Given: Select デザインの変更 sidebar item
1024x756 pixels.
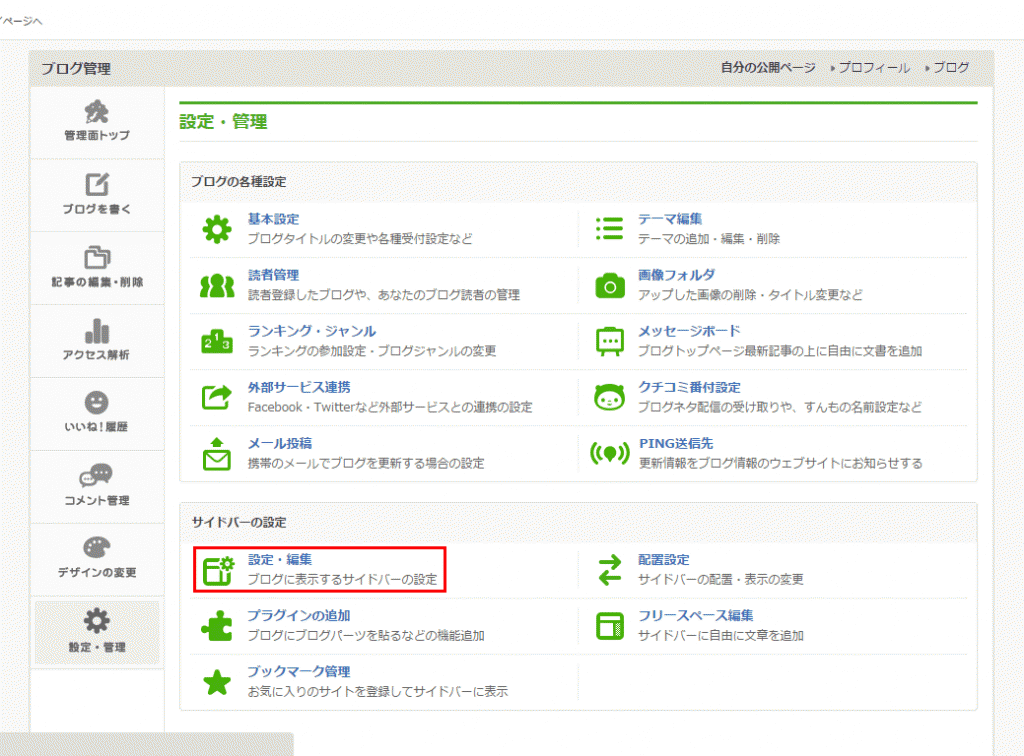Looking at the screenshot, I should tap(97, 558).
